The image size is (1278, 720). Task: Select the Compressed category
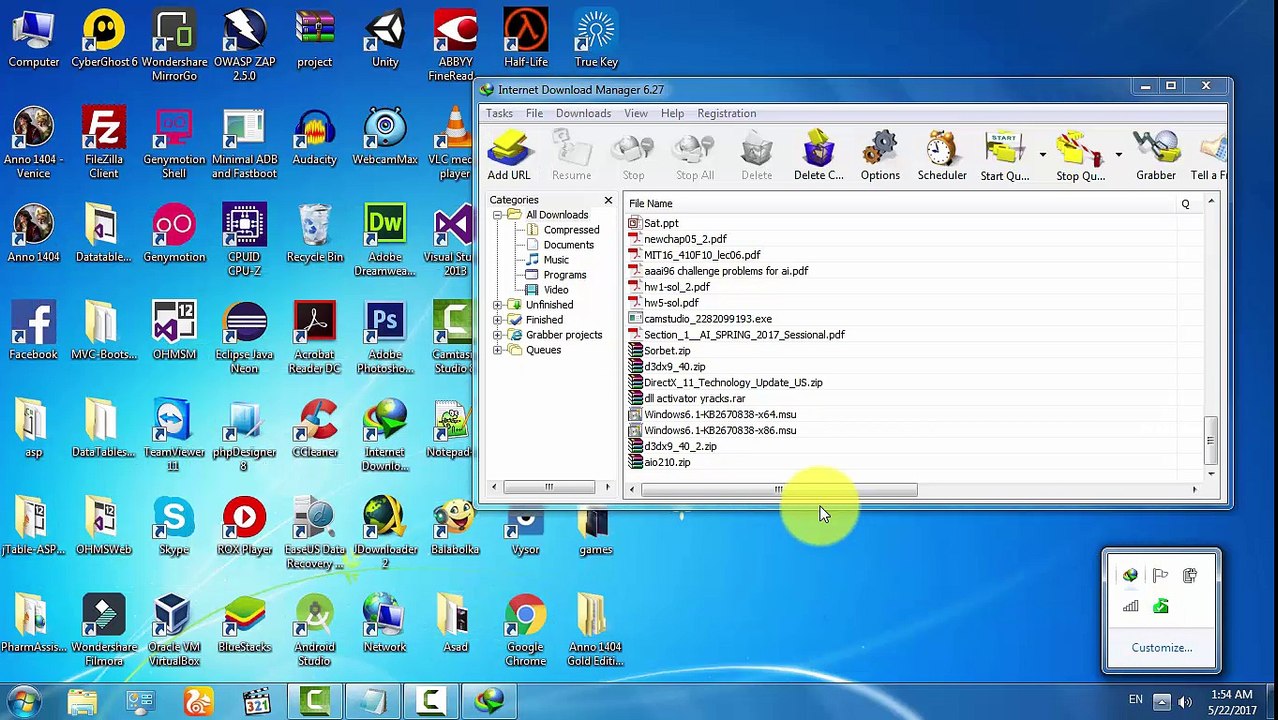click(x=571, y=230)
